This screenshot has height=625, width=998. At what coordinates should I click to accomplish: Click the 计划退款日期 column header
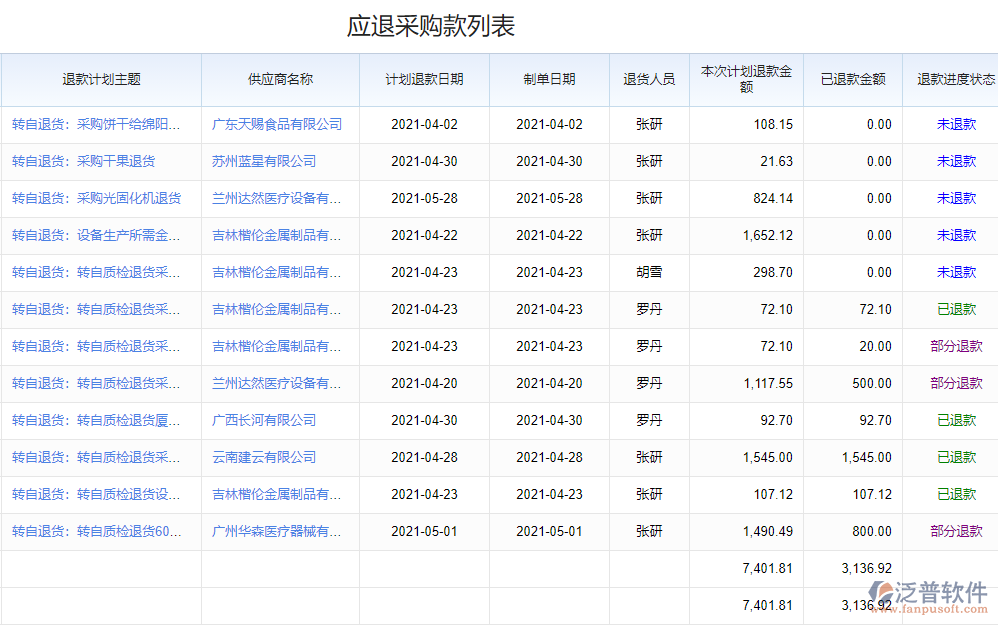(x=424, y=80)
